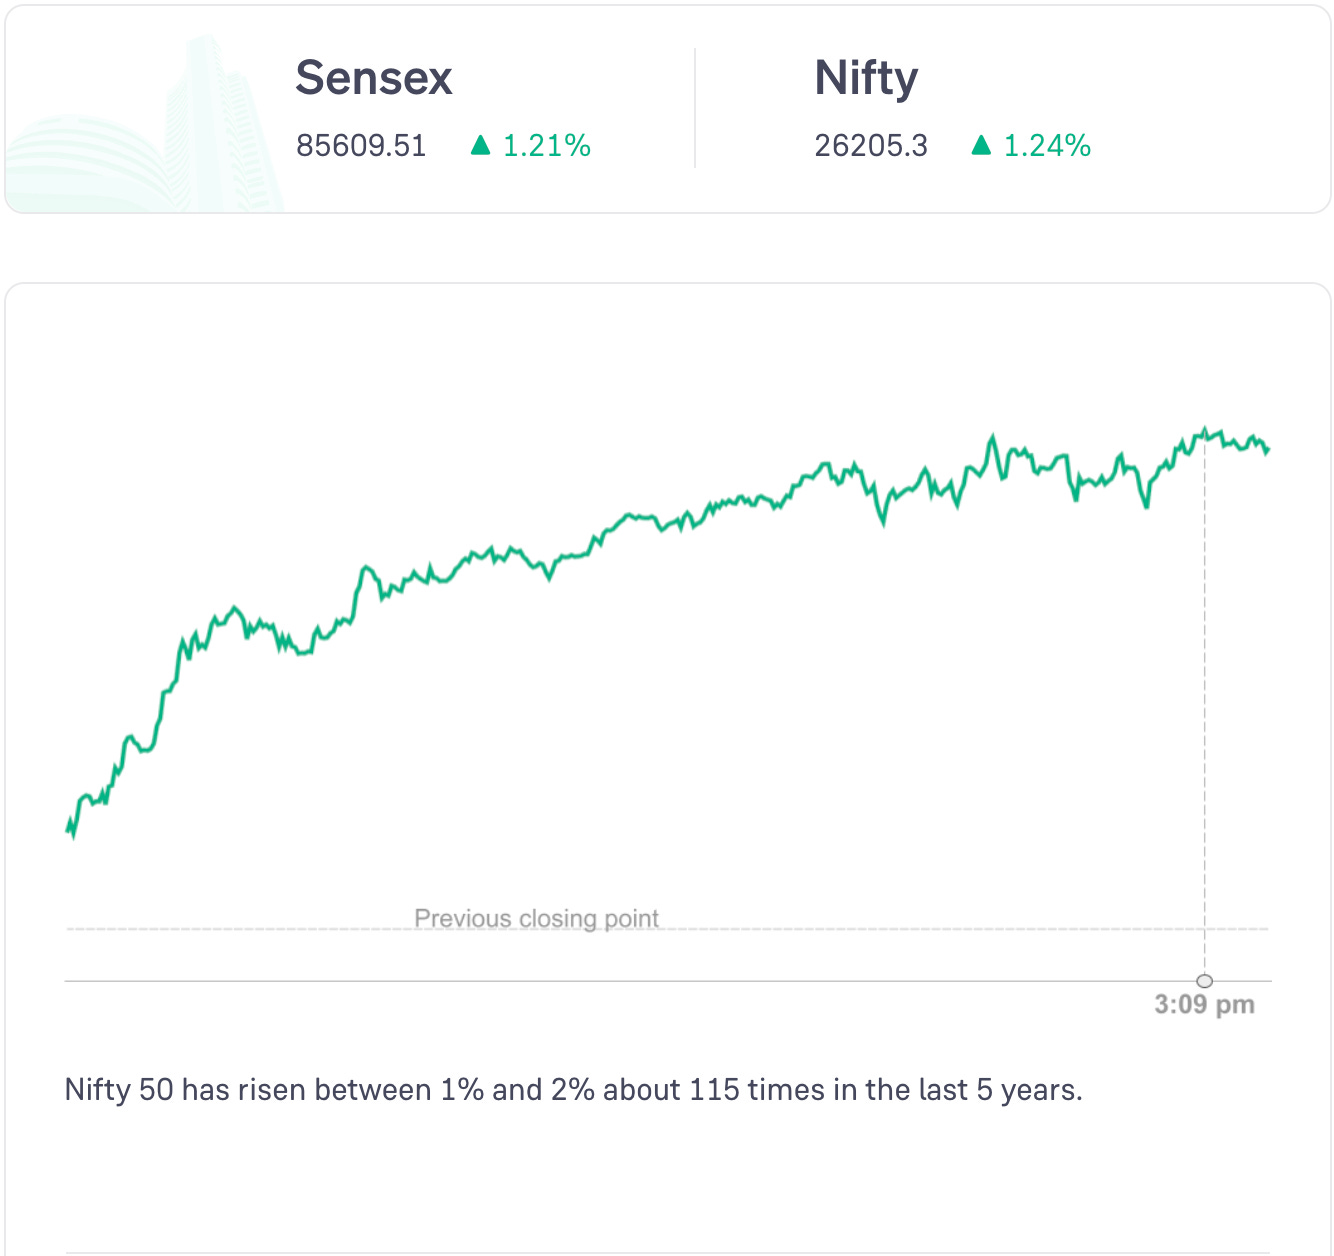Click the Sensex value 85609.51
This screenshot has width=1334, height=1256.
[361, 146]
